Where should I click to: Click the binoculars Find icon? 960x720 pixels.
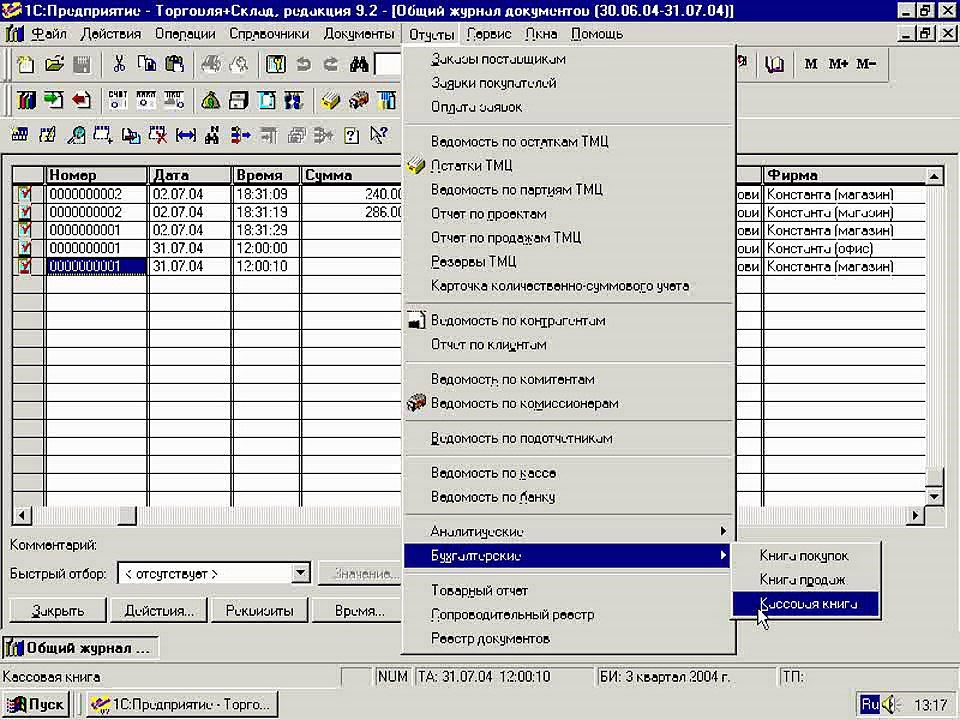click(359, 64)
